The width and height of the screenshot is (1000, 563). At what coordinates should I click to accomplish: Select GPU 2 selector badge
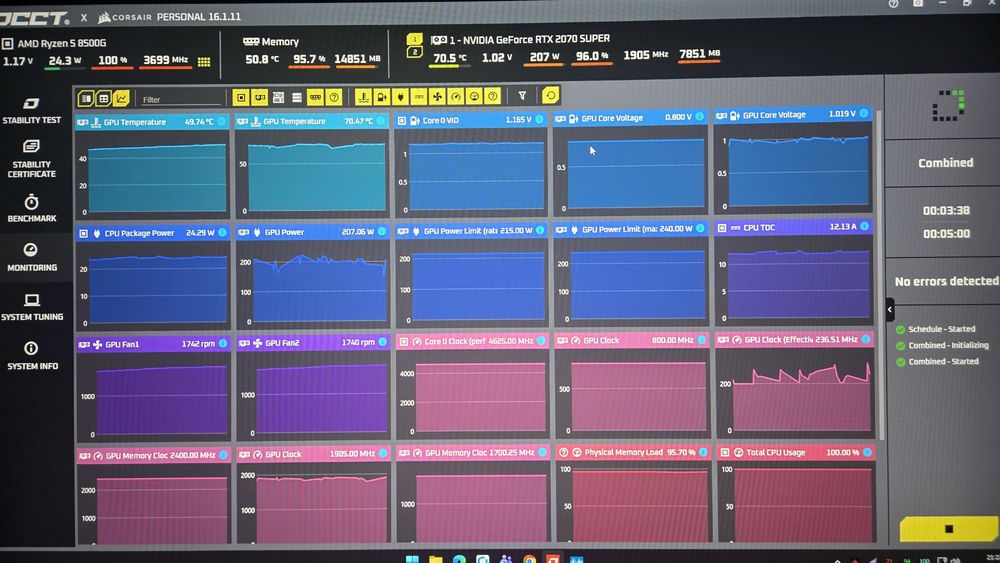click(415, 52)
